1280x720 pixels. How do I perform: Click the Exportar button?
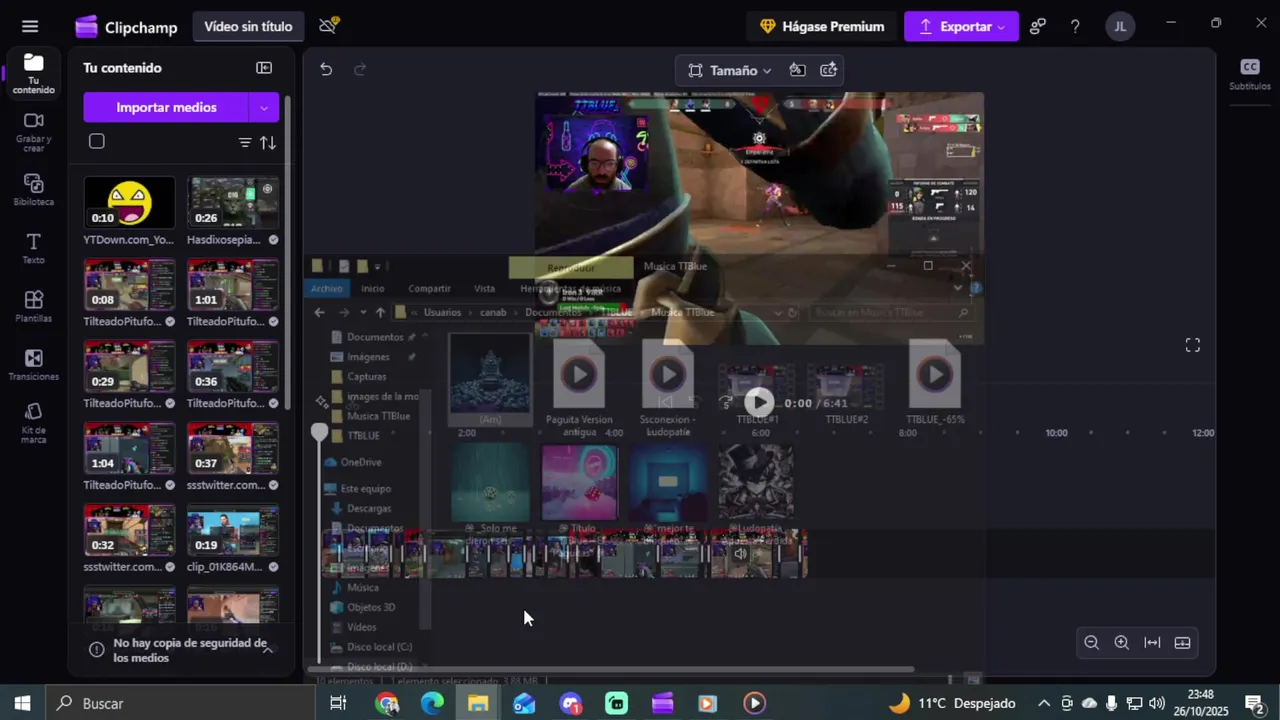coord(961,27)
